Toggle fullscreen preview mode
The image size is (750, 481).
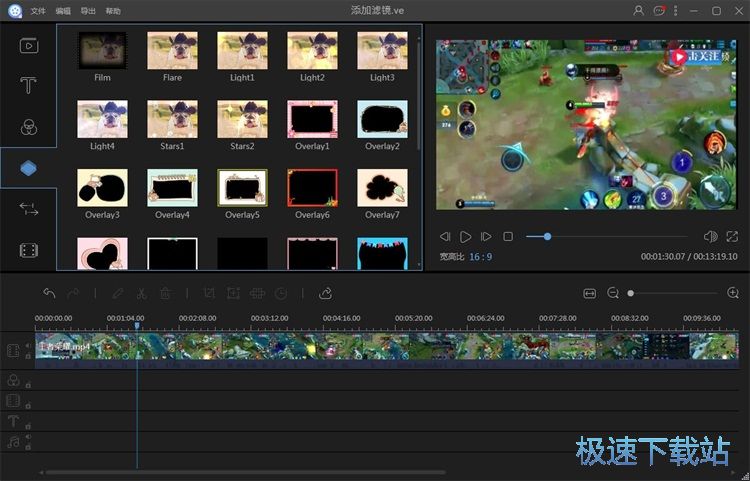[733, 236]
